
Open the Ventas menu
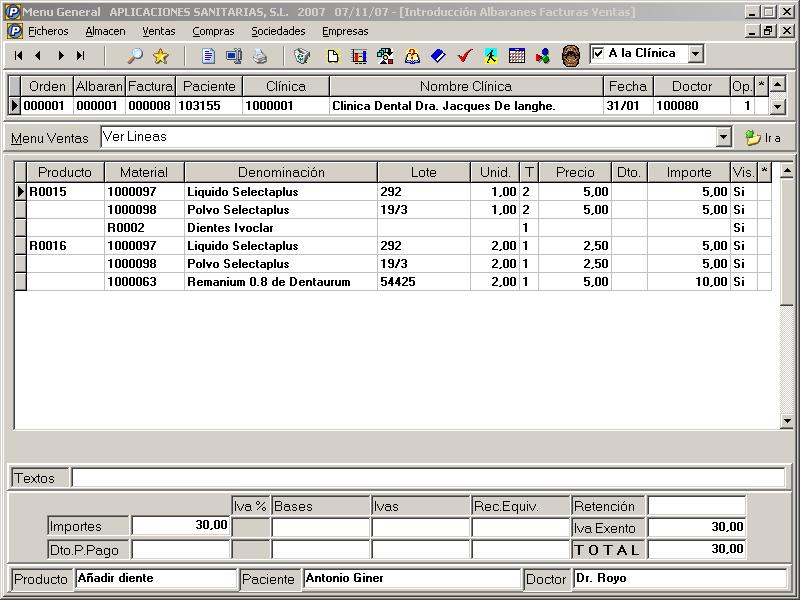pos(159,31)
